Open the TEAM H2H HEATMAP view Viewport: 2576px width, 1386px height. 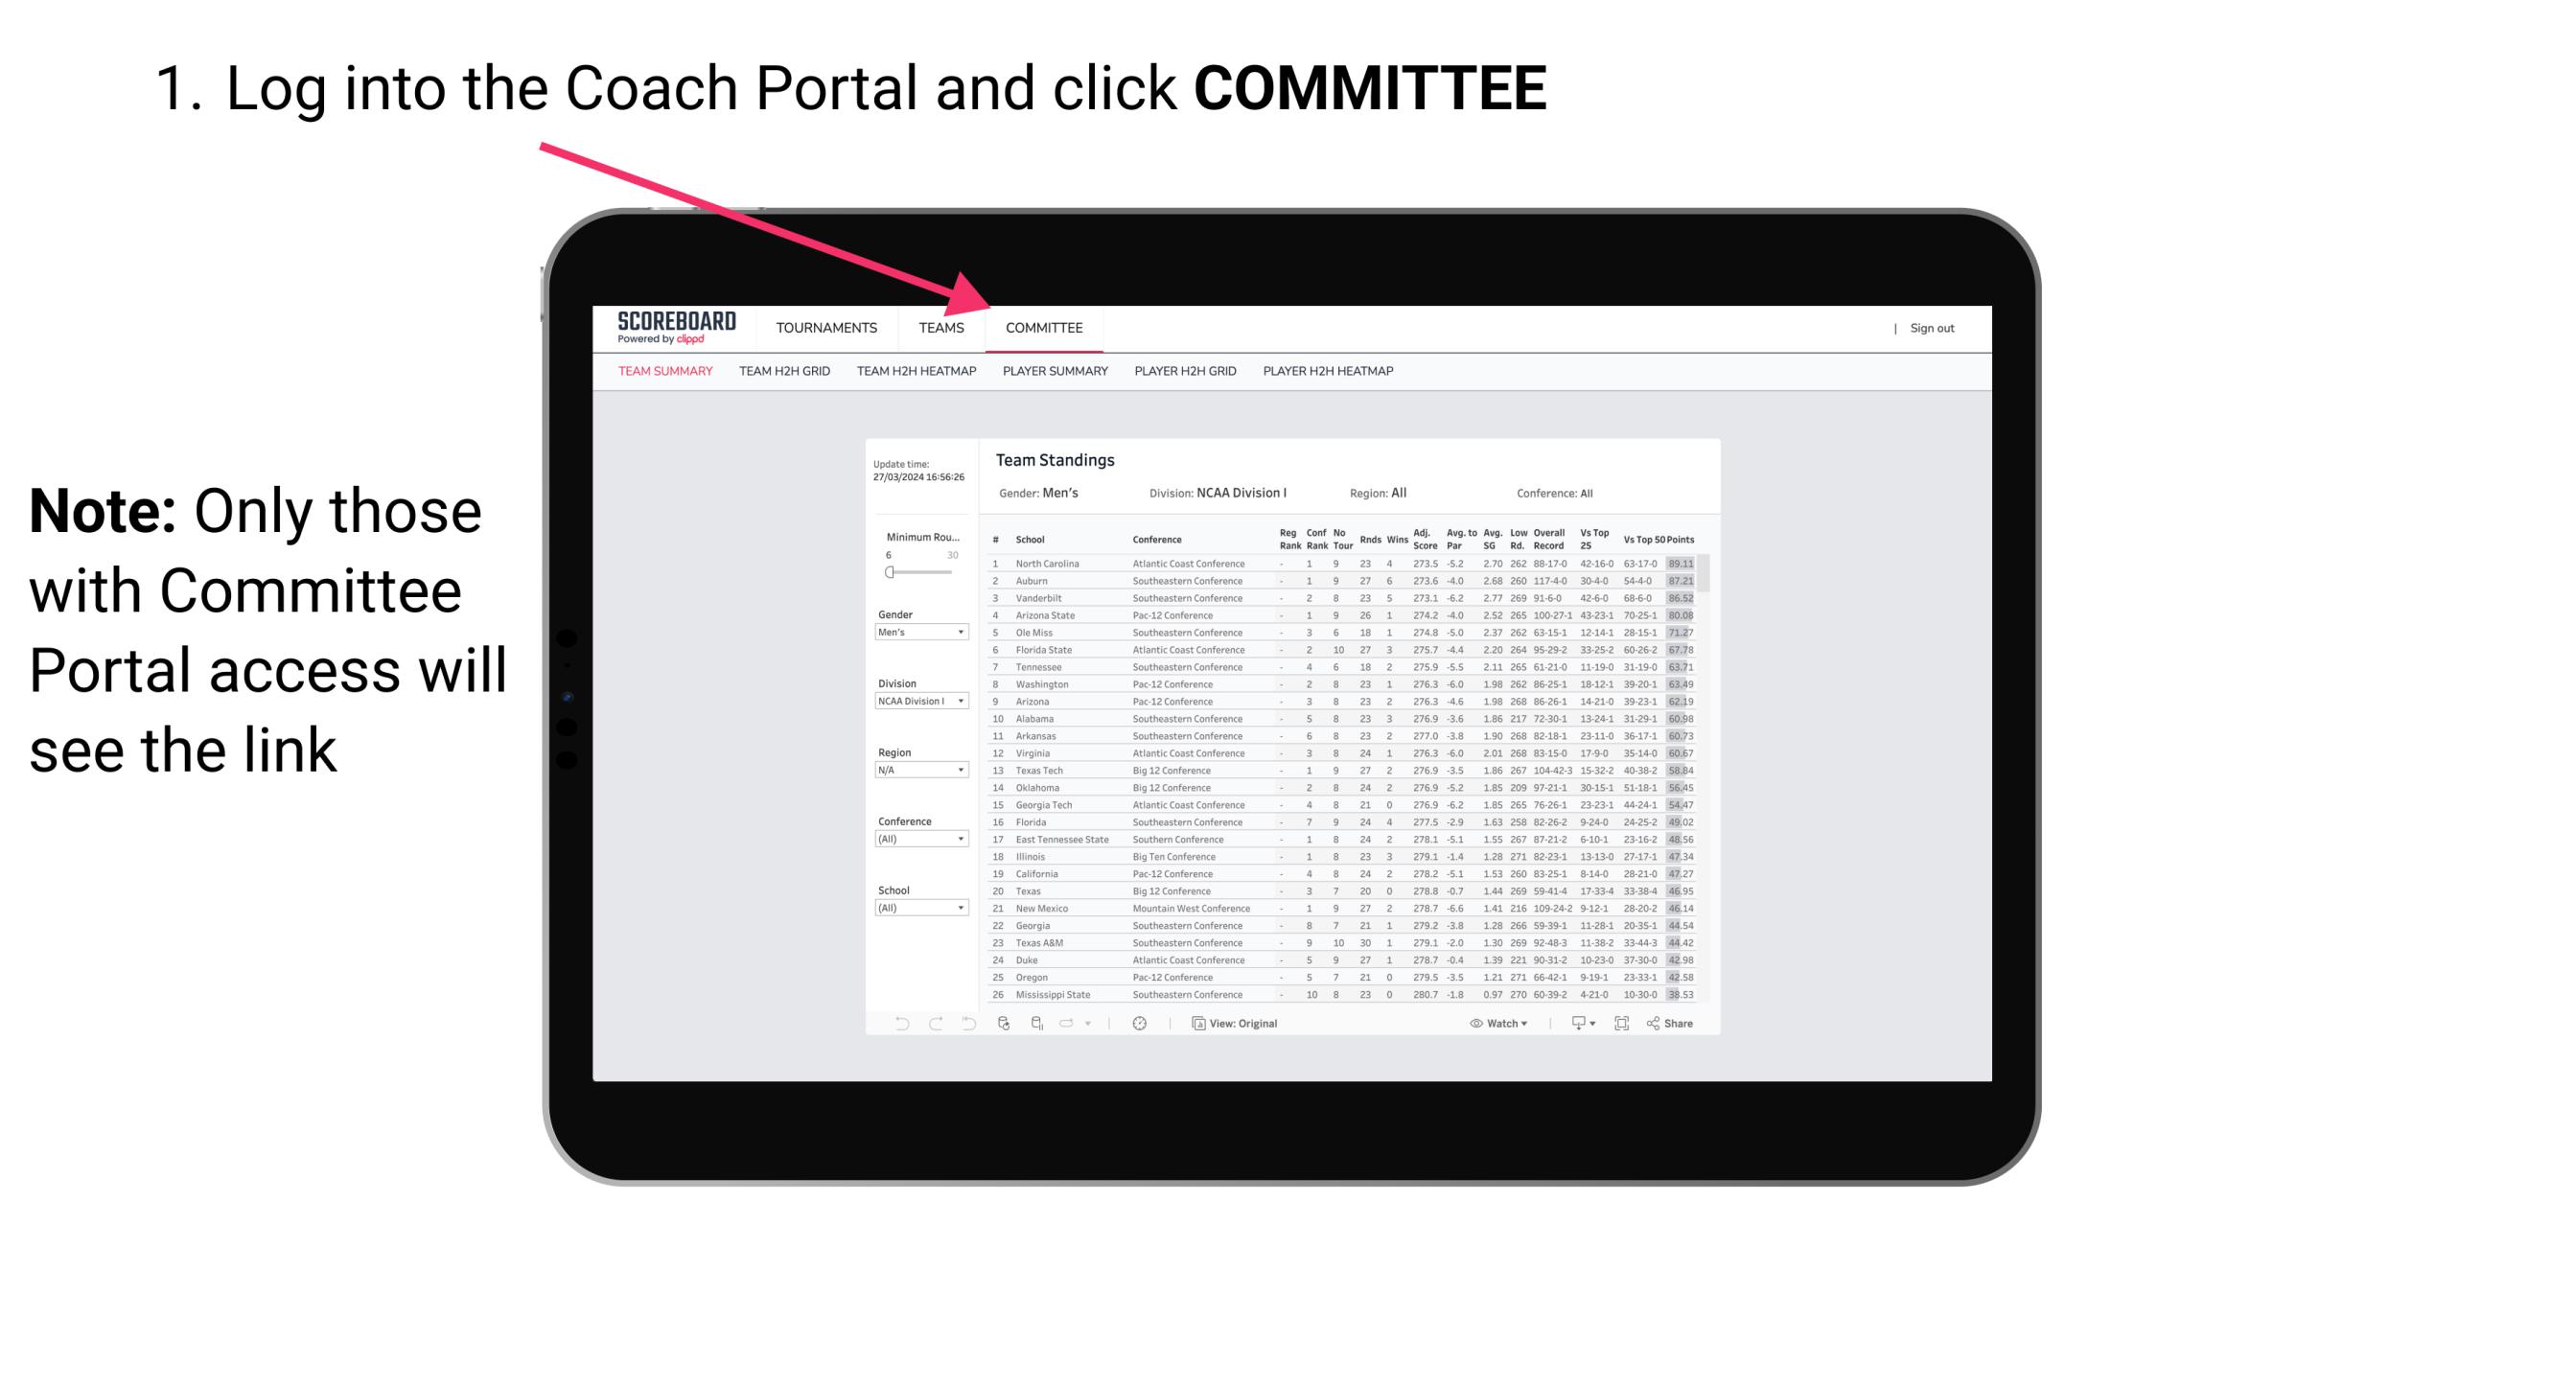tap(914, 372)
